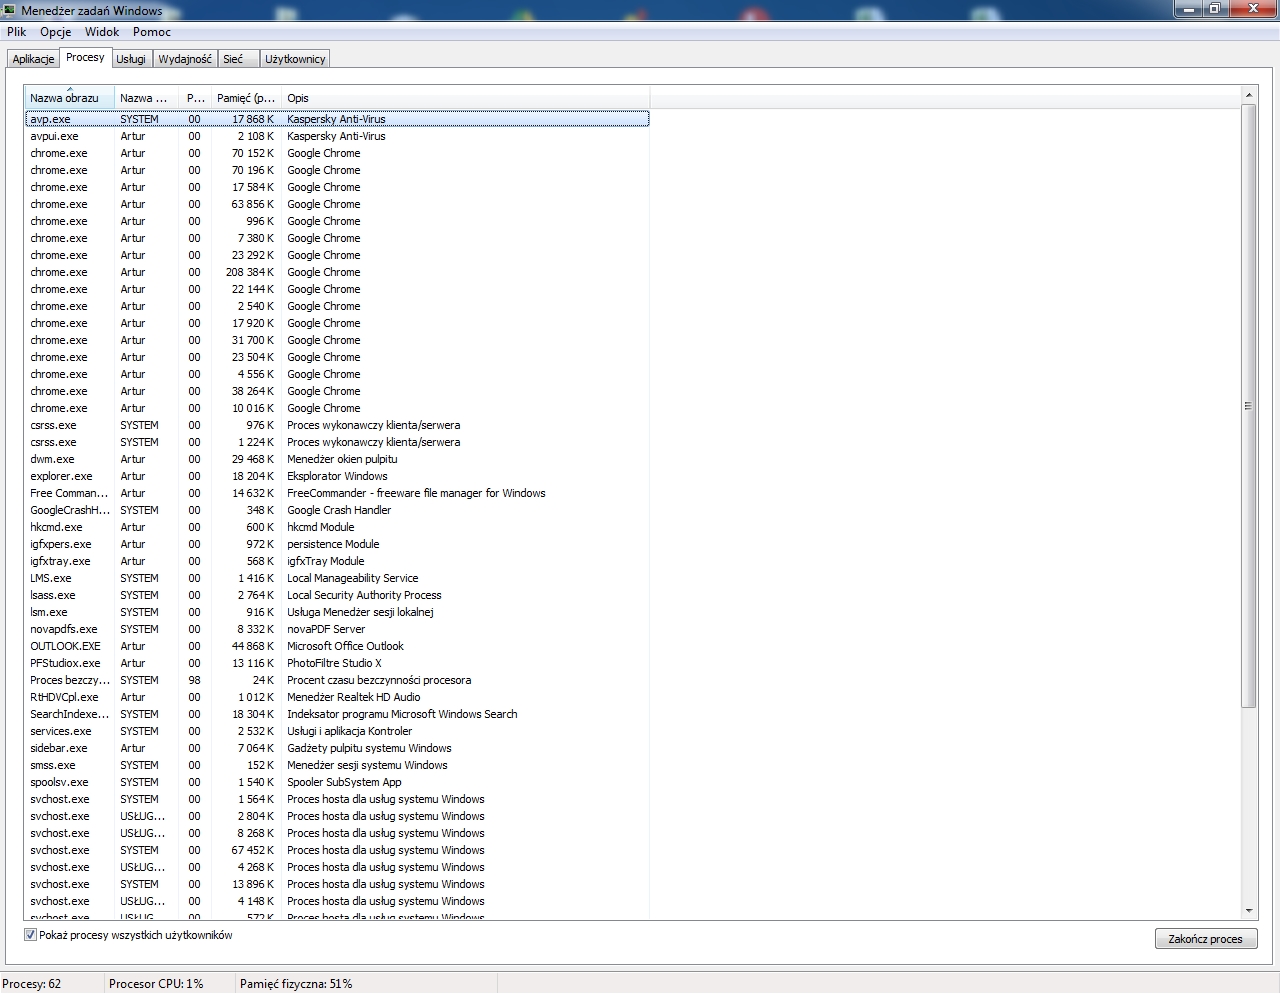Open the Widok menu

click(x=102, y=32)
